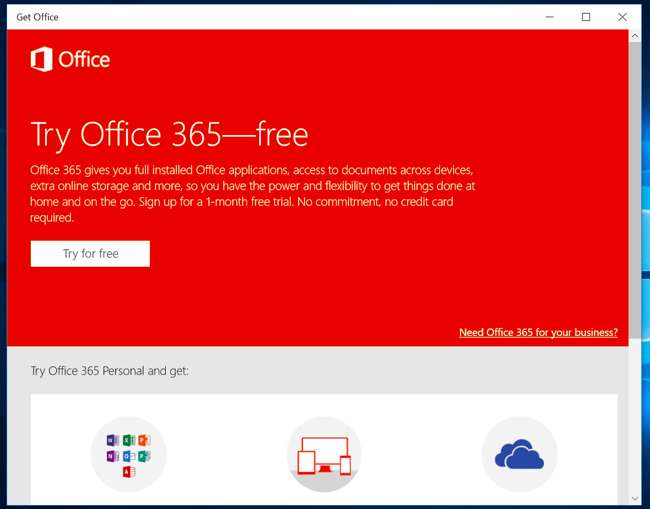
Task: Click the red multi-device icon
Action: click(324, 455)
